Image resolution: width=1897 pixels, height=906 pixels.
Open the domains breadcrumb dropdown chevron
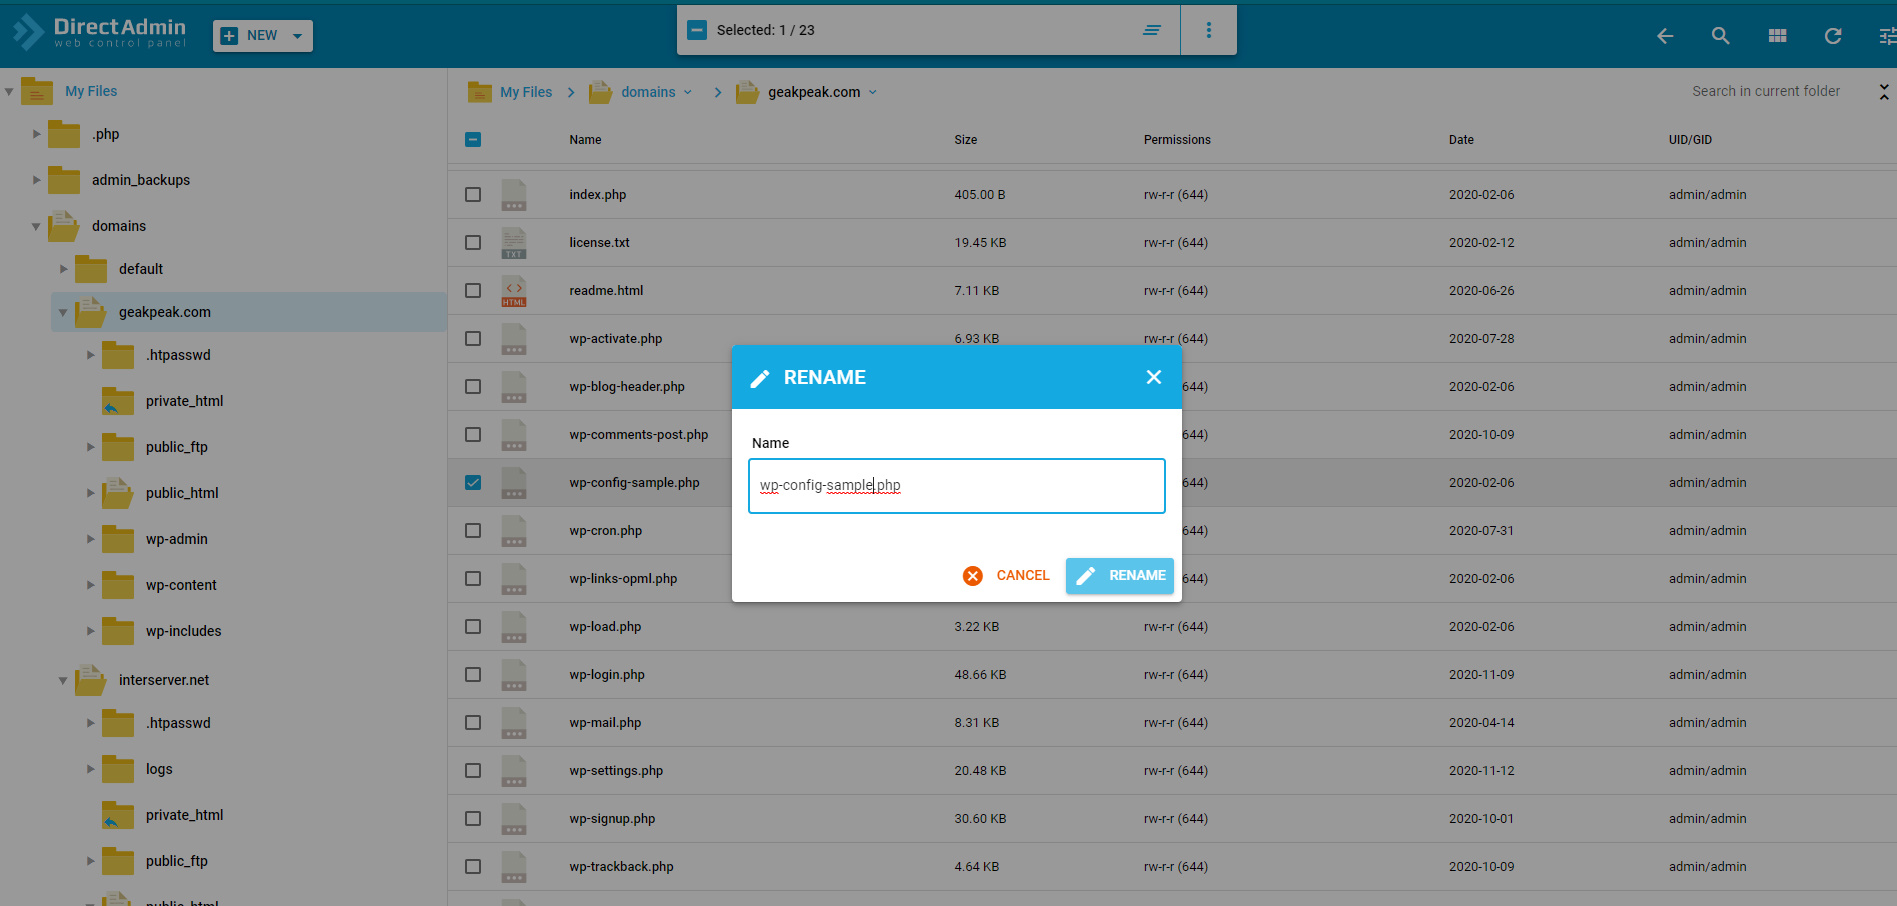point(688,92)
